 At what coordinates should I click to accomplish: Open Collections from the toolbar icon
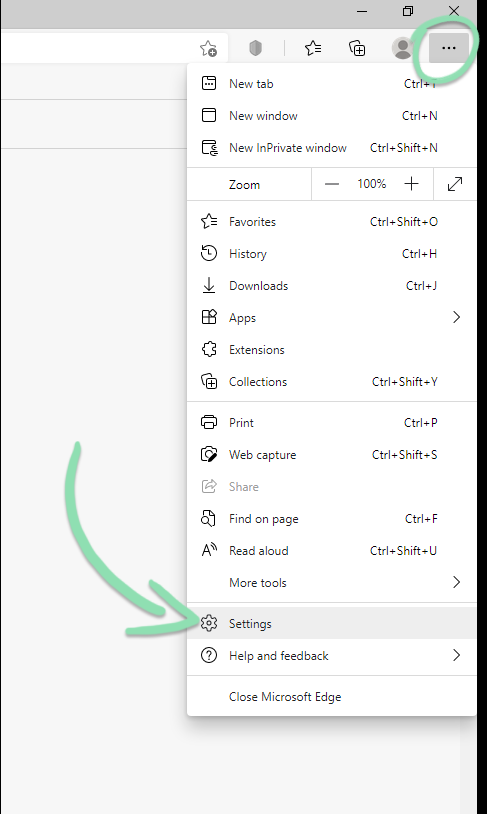tap(357, 48)
